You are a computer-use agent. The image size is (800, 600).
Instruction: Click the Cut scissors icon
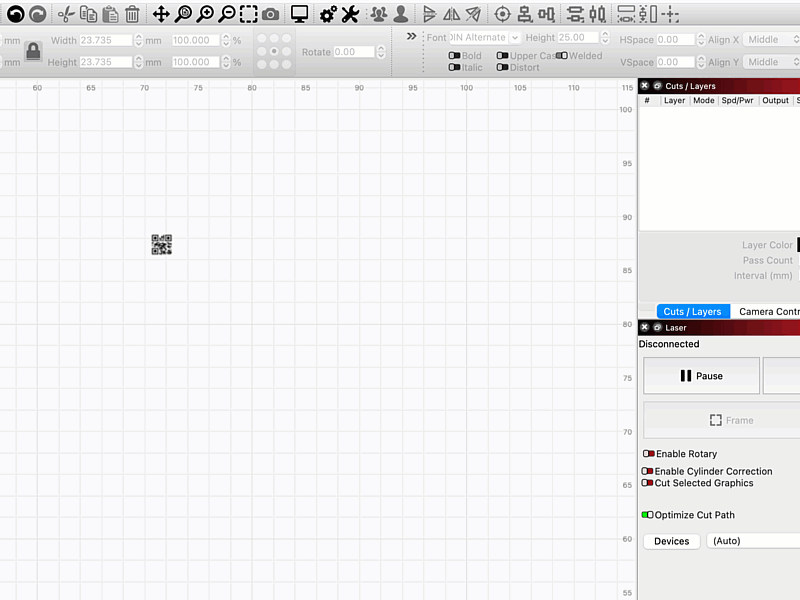(x=66, y=14)
